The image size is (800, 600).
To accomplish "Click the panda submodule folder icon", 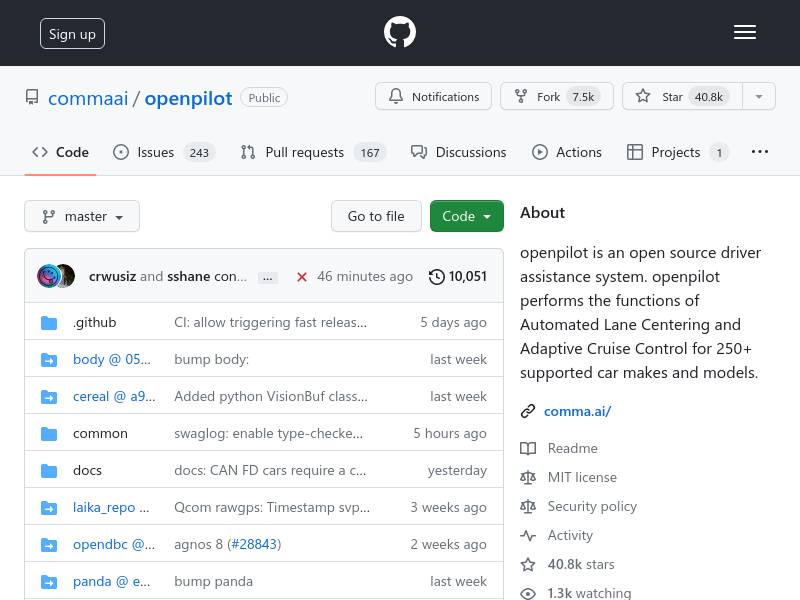I will (x=49, y=582).
